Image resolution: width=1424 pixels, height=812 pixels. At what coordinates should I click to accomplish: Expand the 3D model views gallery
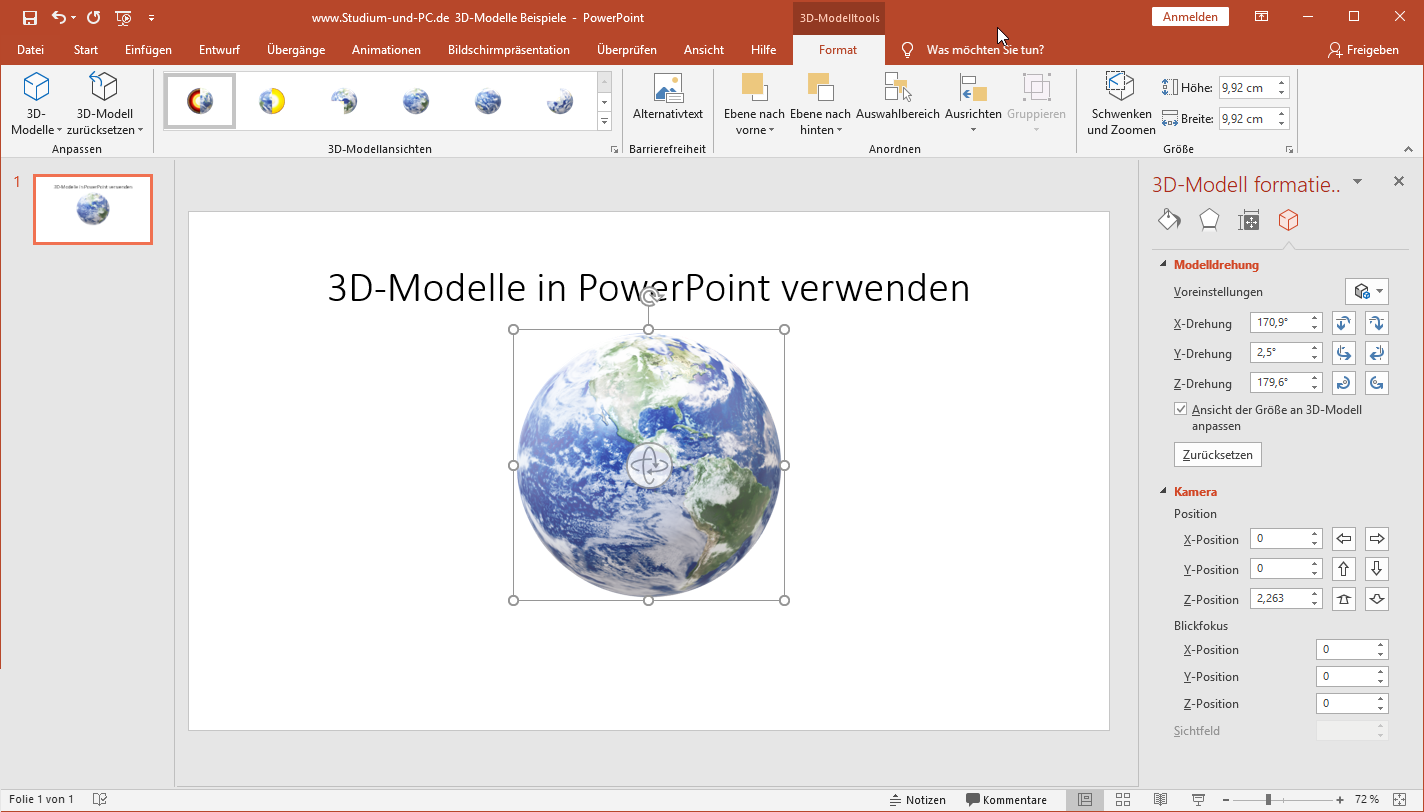[604, 122]
